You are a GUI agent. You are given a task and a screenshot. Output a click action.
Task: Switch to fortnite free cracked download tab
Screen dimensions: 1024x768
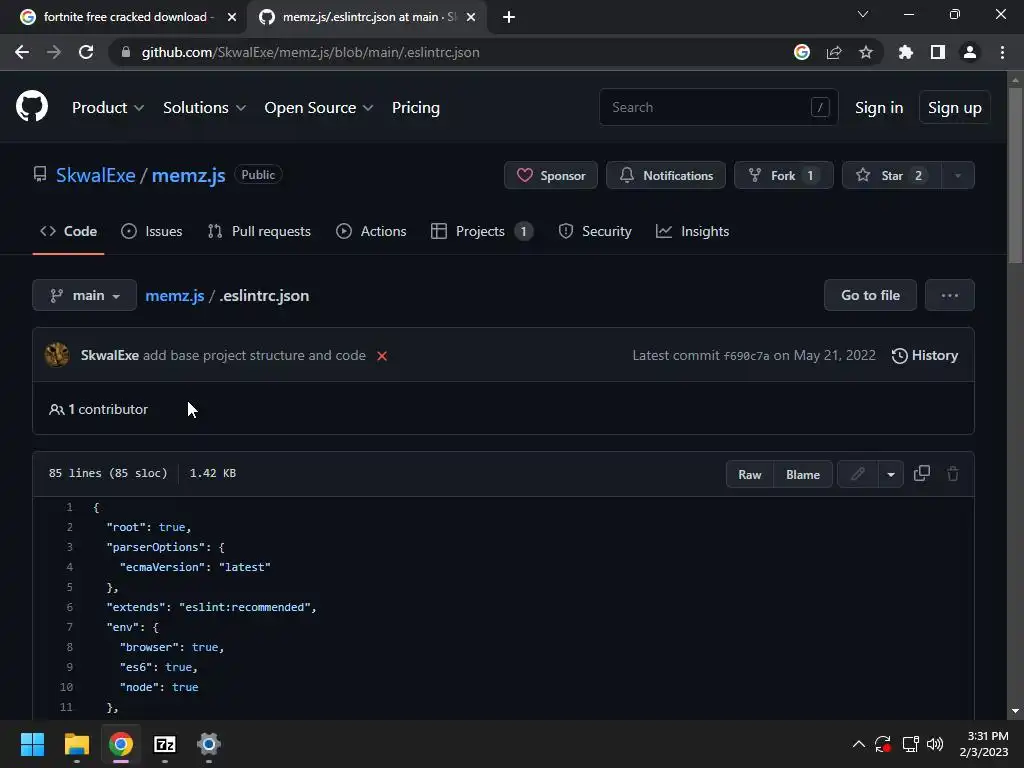click(124, 17)
